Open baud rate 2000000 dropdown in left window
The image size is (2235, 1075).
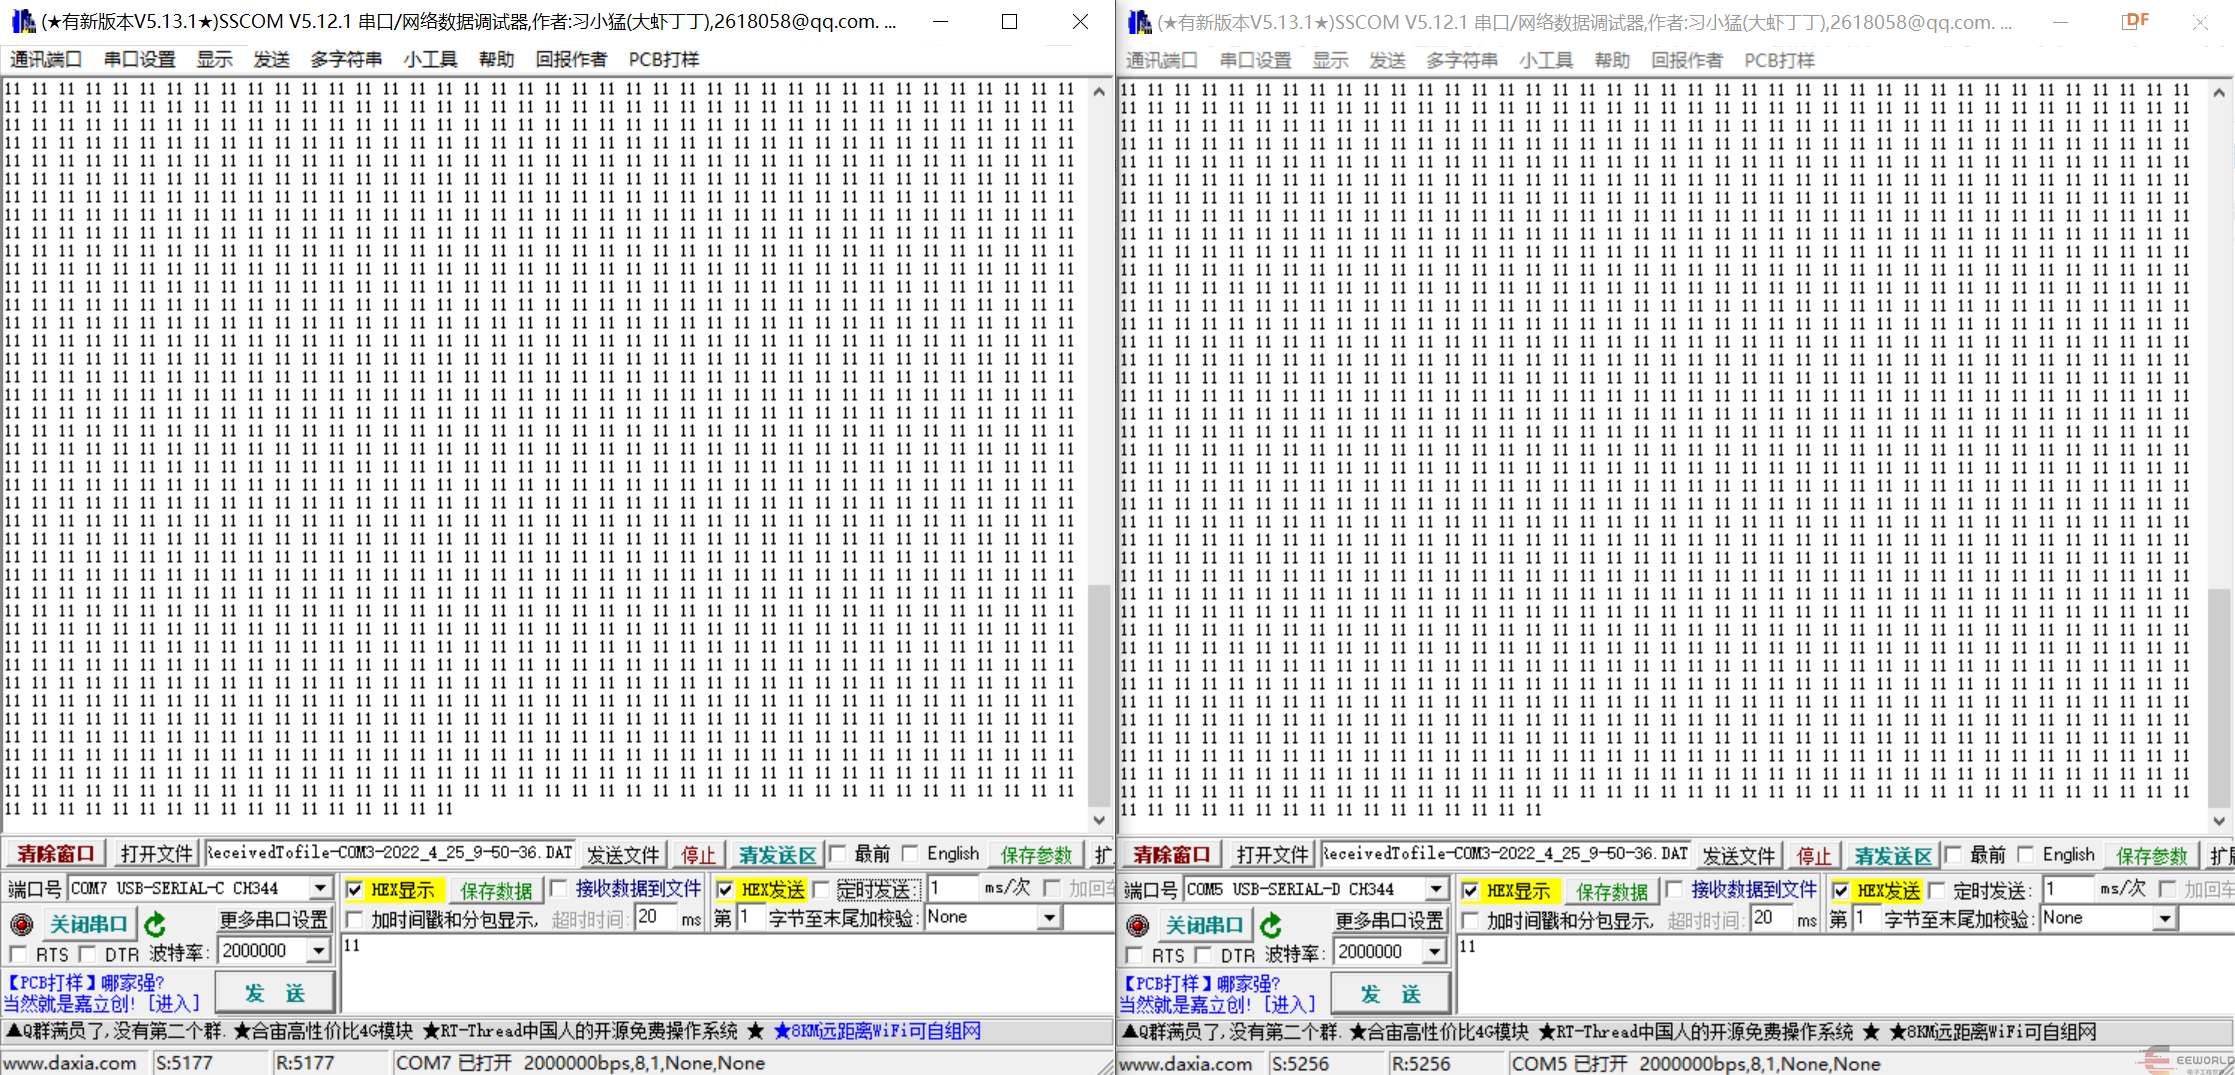point(319,951)
